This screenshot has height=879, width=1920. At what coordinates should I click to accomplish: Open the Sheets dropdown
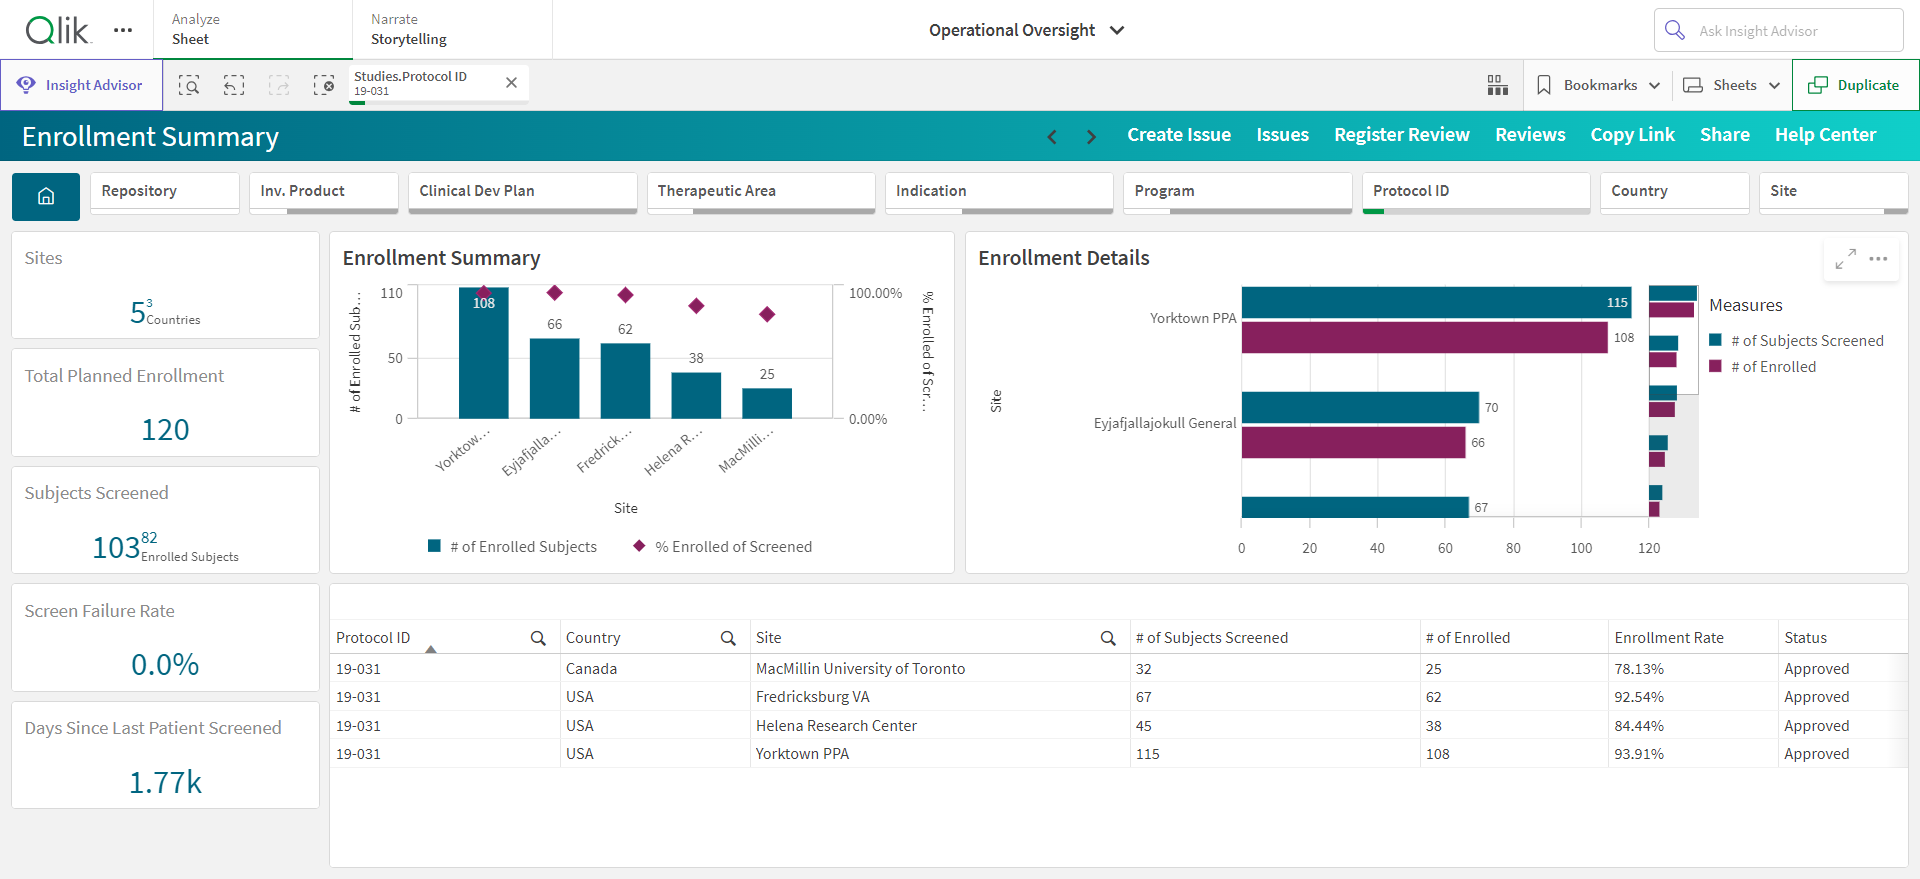pyautogui.click(x=1732, y=85)
